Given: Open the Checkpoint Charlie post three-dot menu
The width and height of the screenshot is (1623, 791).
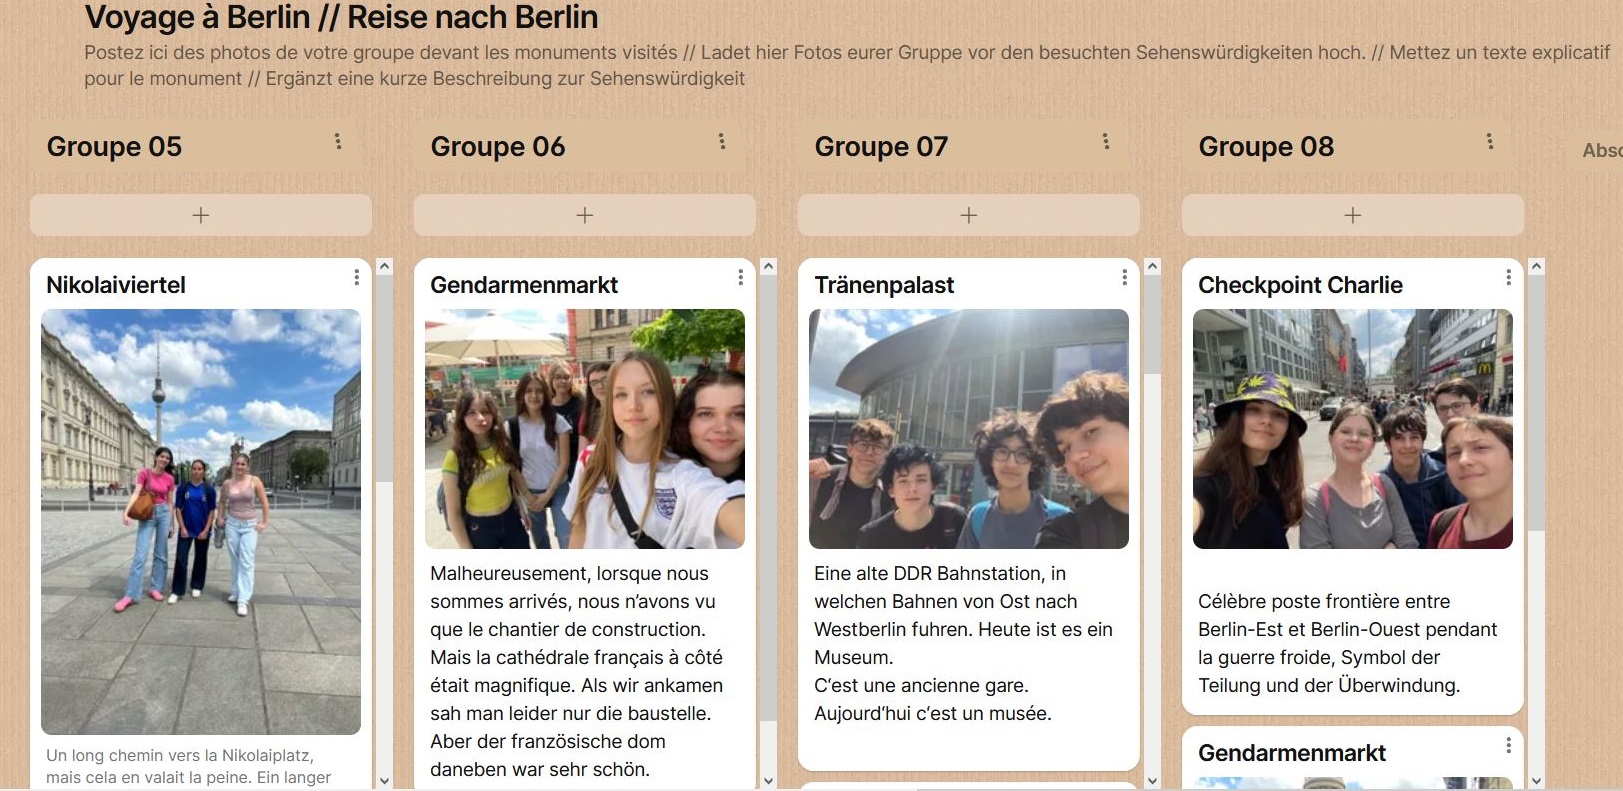Looking at the screenshot, I should (1508, 277).
